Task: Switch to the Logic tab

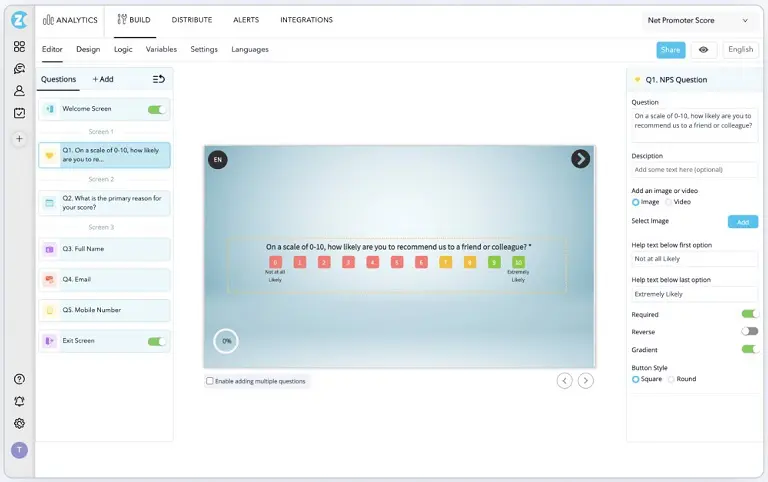Action: coord(123,49)
